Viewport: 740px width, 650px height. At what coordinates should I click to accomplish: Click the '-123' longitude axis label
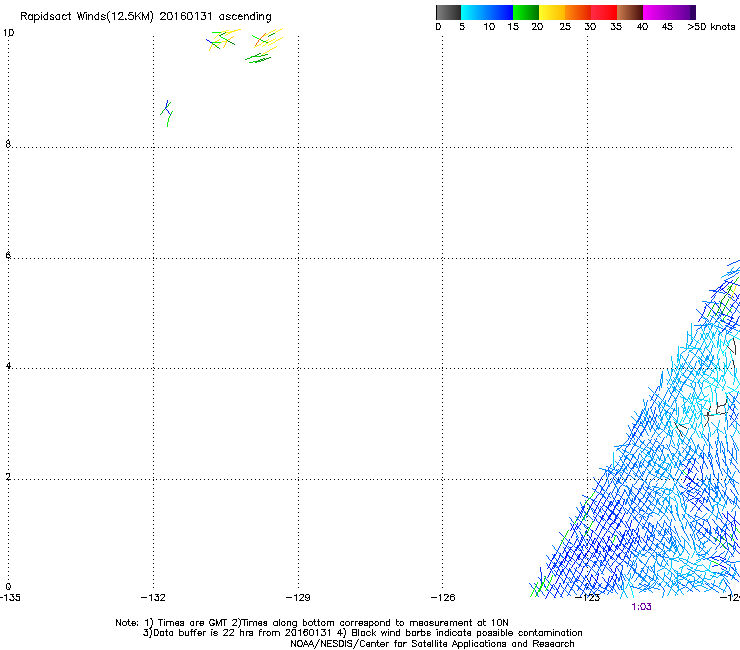coord(588,598)
